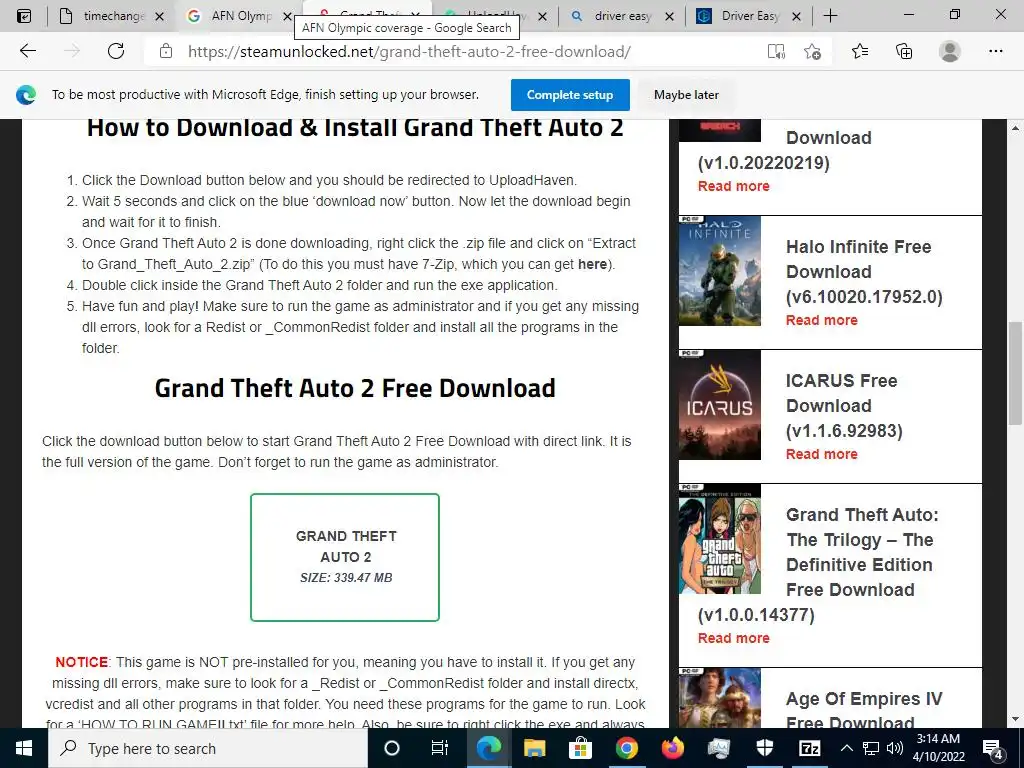This screenshot has width=1024, height=768.
Task: Click the ICARUS cover thumbnail
Action: pos(720,405)
